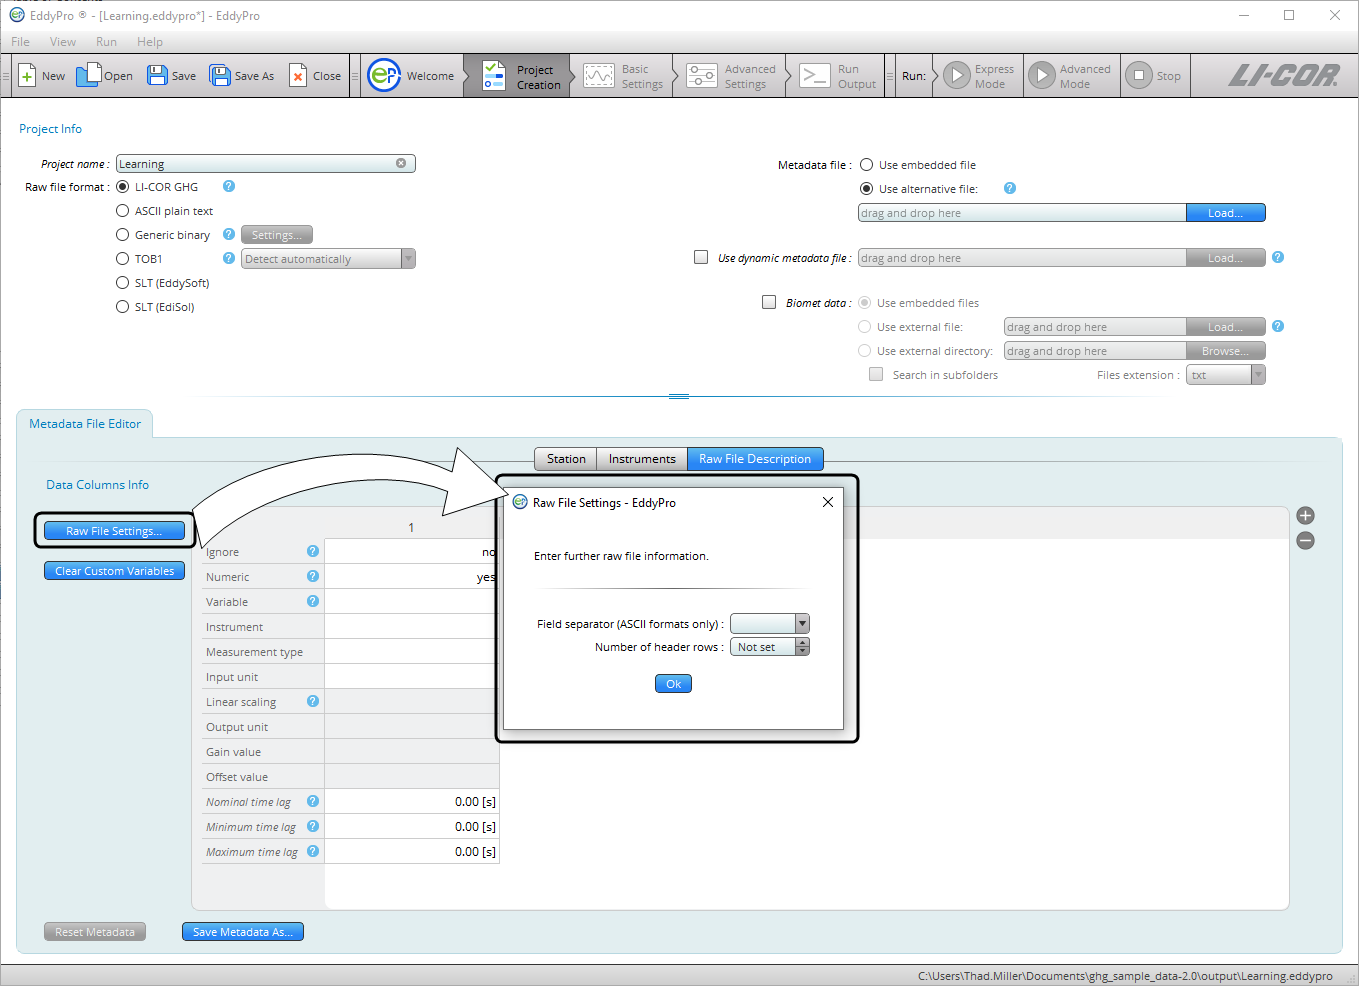Click the help icon for Biomet external file
Viewport: 1359px width, 986px height.
[x=1278, y=326]
